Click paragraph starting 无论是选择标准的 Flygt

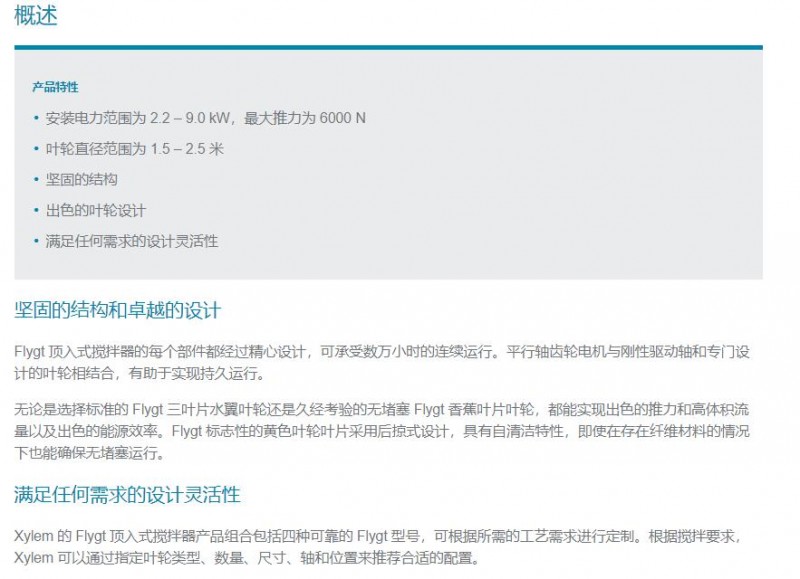click(x=382, y=431)
